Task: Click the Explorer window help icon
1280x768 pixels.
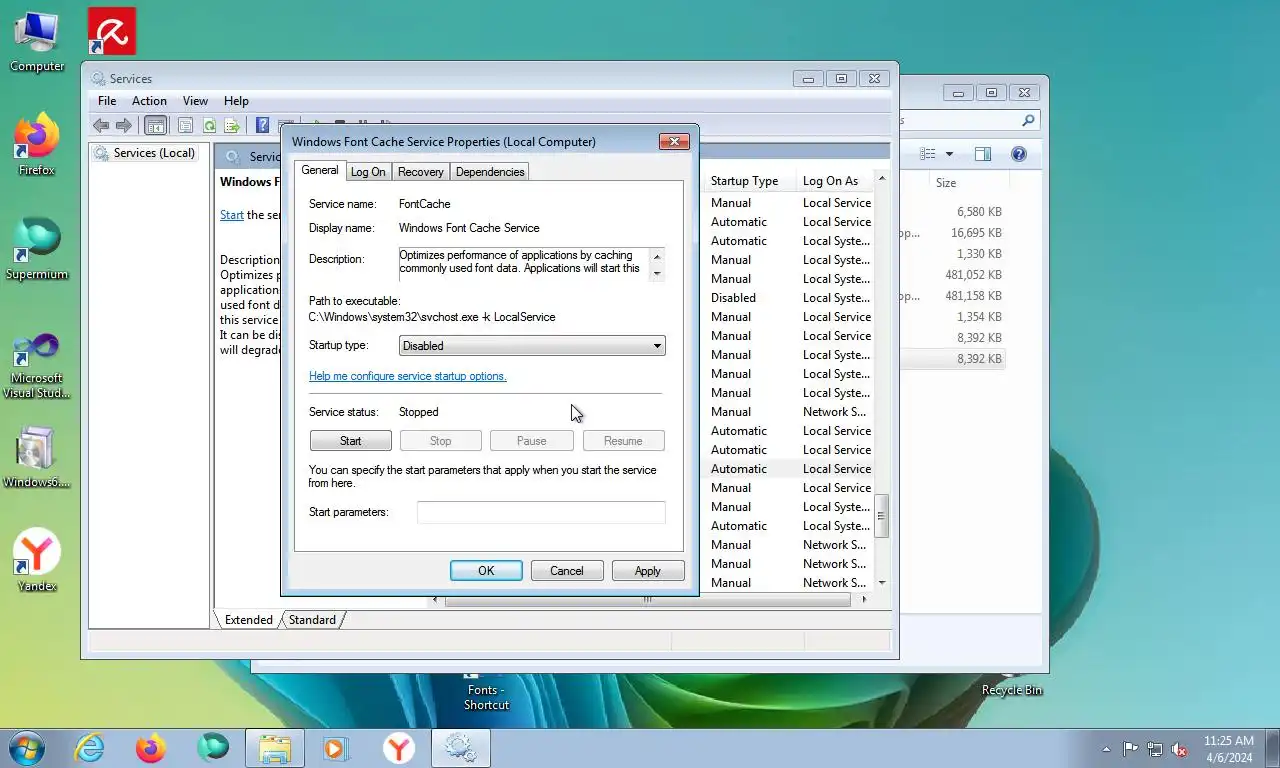Action: tap(1019, 154)
